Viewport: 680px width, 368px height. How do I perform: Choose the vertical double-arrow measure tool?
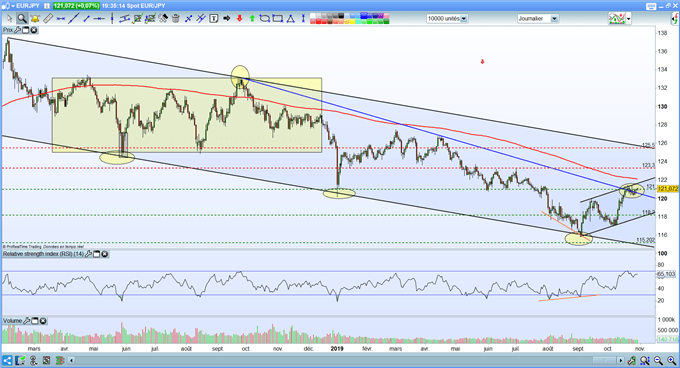303,19
